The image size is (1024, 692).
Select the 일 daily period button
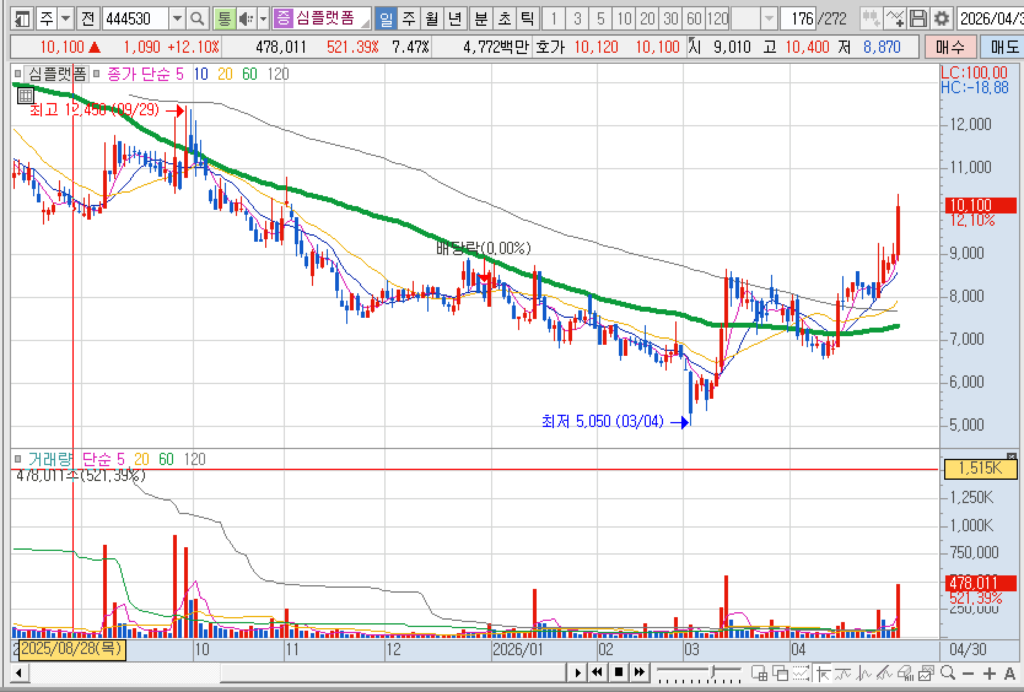click(386, 18)
